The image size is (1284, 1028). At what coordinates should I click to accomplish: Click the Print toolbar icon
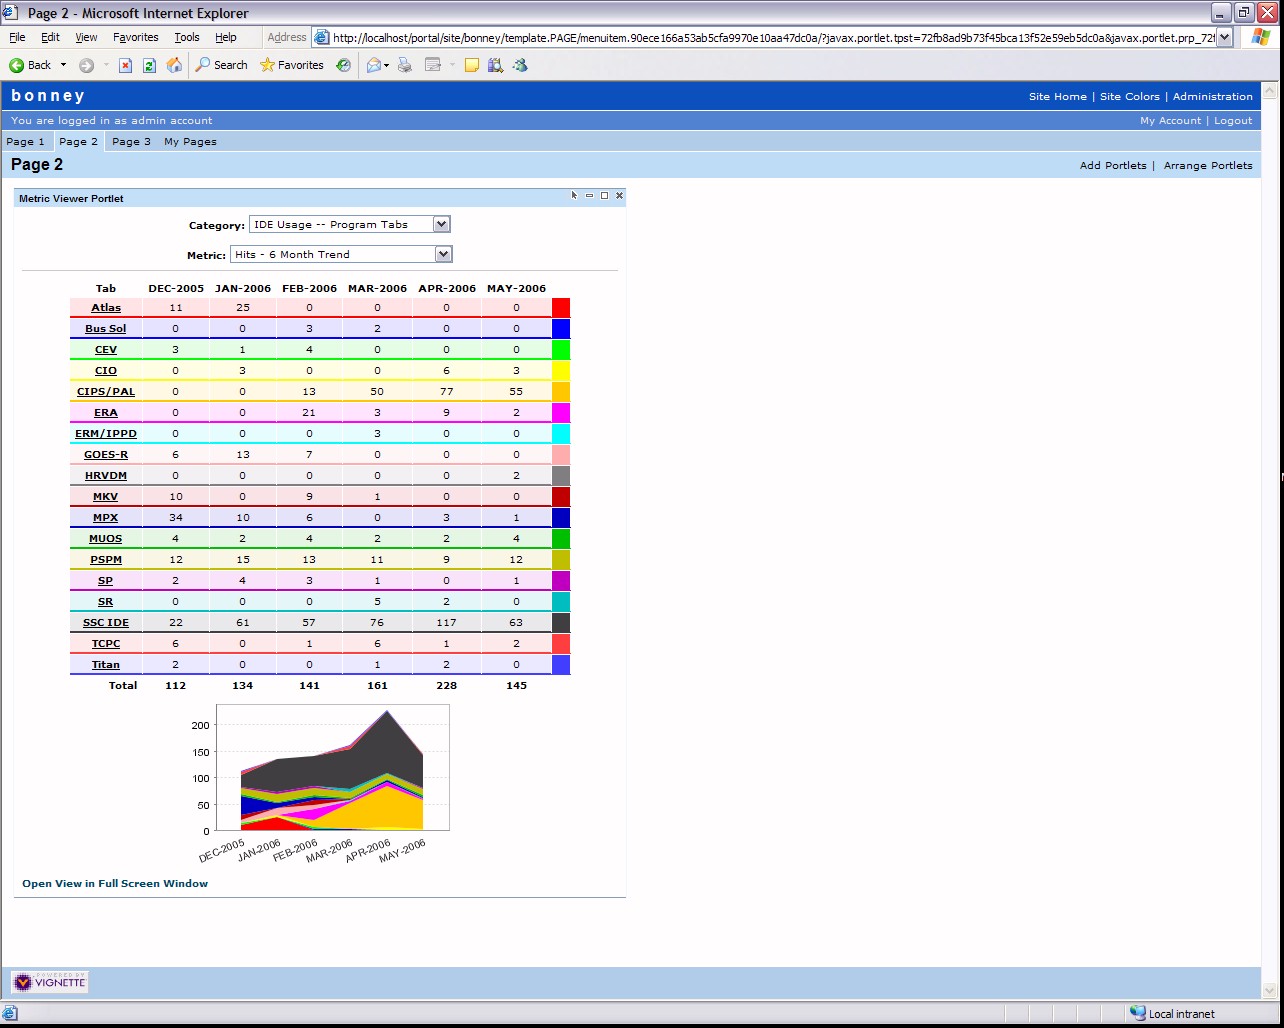[x=405, y=65]
